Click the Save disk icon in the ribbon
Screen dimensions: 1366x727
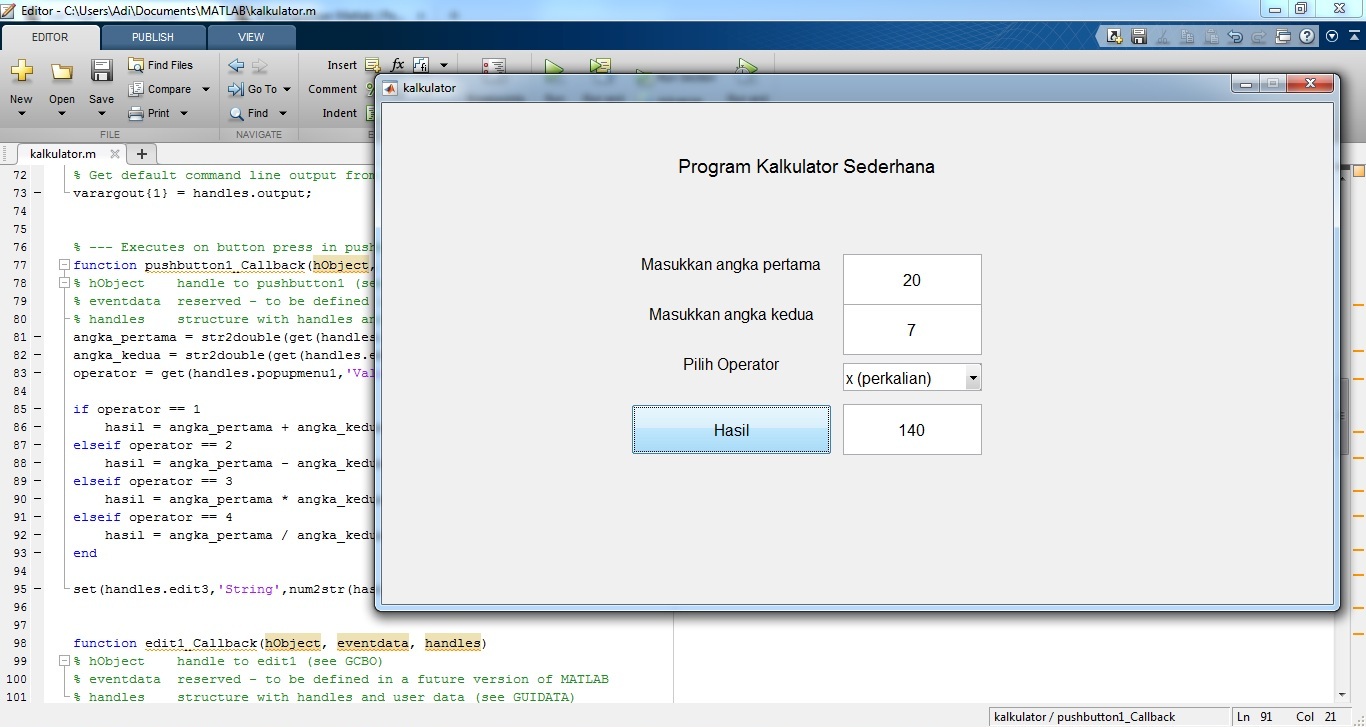tap(101, 72)
